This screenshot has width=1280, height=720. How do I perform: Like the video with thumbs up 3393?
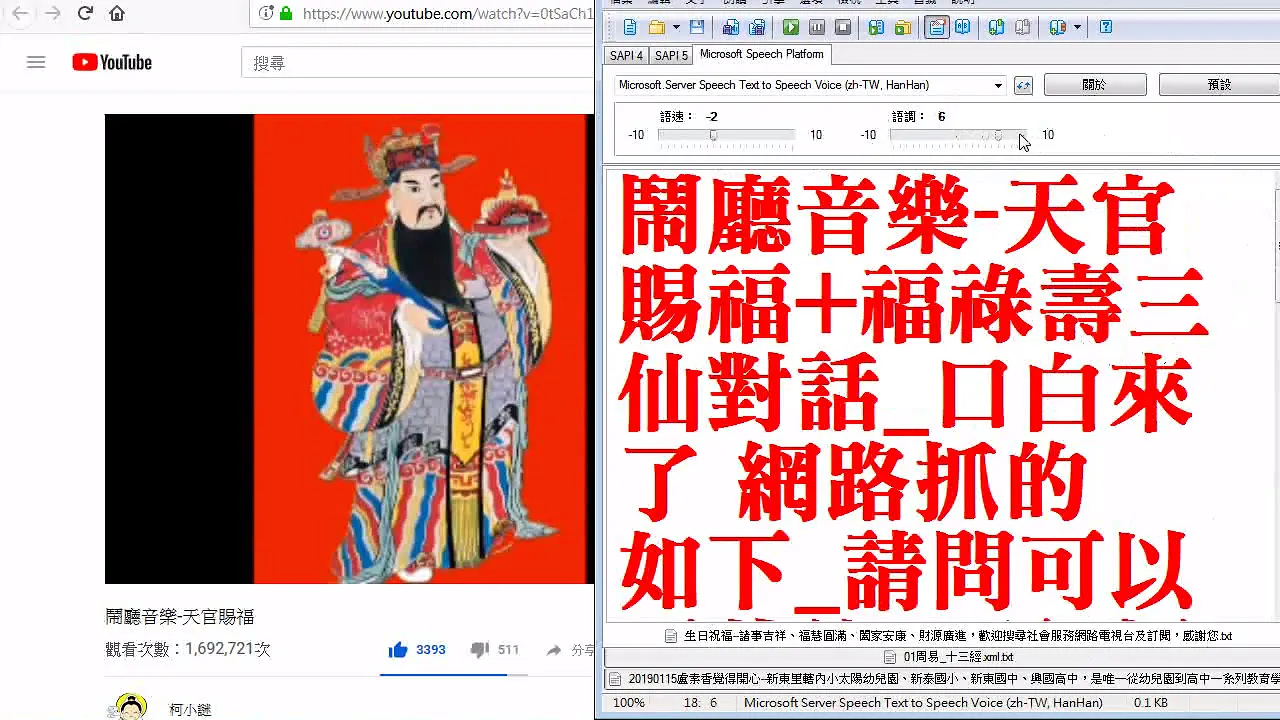tap(417, 650)
